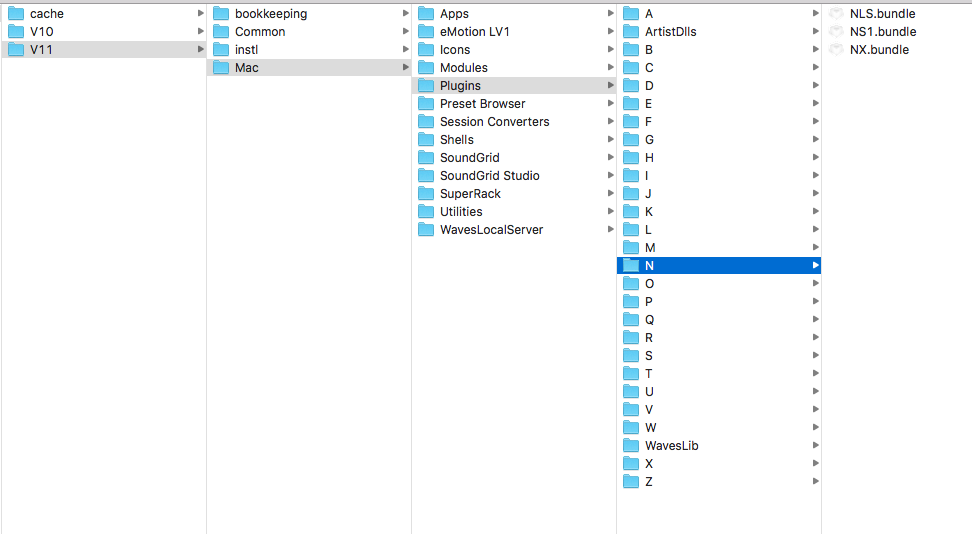972x534 pixels.
Task: Click the NX.bundle file icon
Action: [836, 50]
